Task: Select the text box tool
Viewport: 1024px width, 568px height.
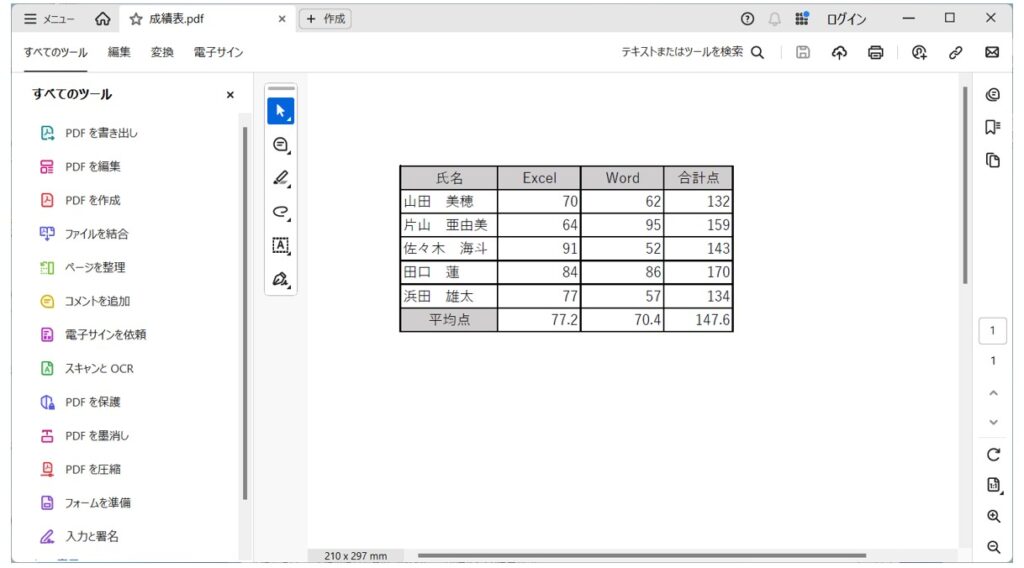Action: pyautogui.click(x=281, y=245)
